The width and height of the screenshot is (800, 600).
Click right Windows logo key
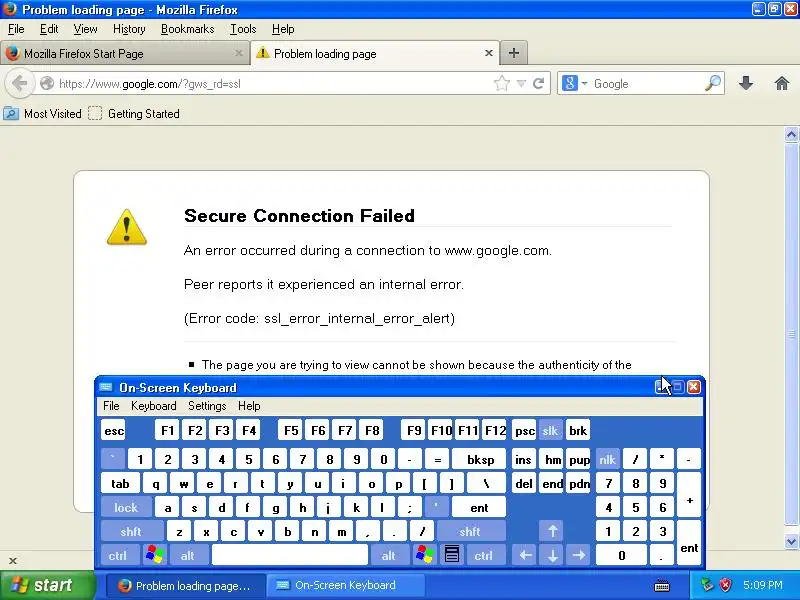coord(424,555)
